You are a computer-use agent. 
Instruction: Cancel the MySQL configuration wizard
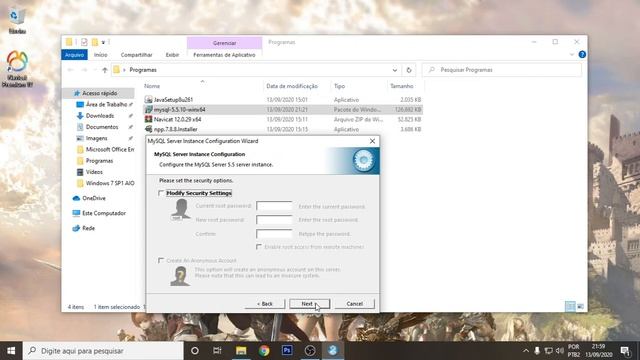(354, 304)
